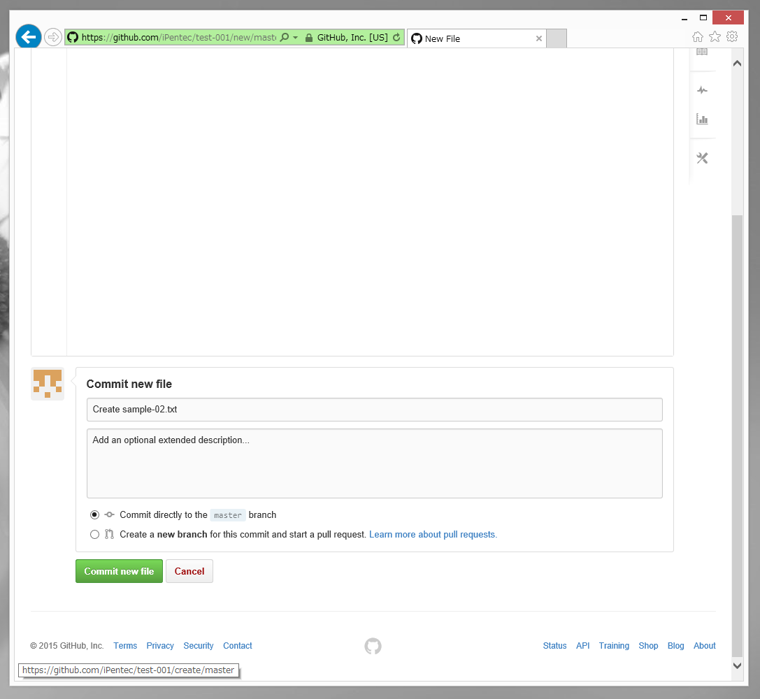The width and height of the screenshot is (760, 699).
Task: Click the commit summary field 'Create sample-02.txt'
Action: pos(374,410)
